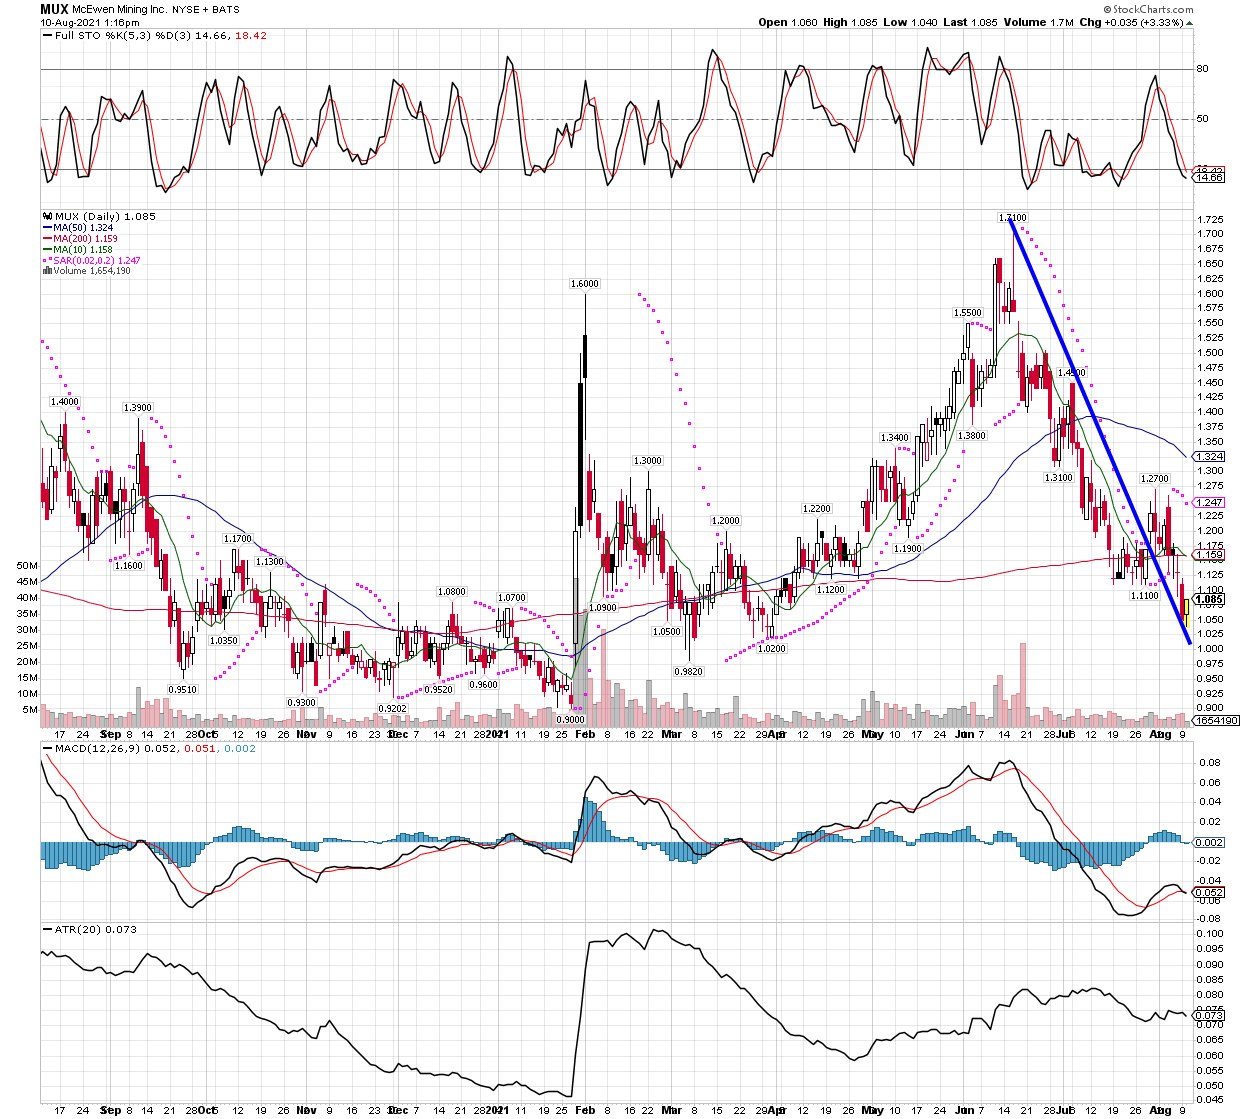The height and width of the screenshot is (1119, 1240).
Task: Click the 1.247 pink SAR axis tag
Action: coord(1210,502)
